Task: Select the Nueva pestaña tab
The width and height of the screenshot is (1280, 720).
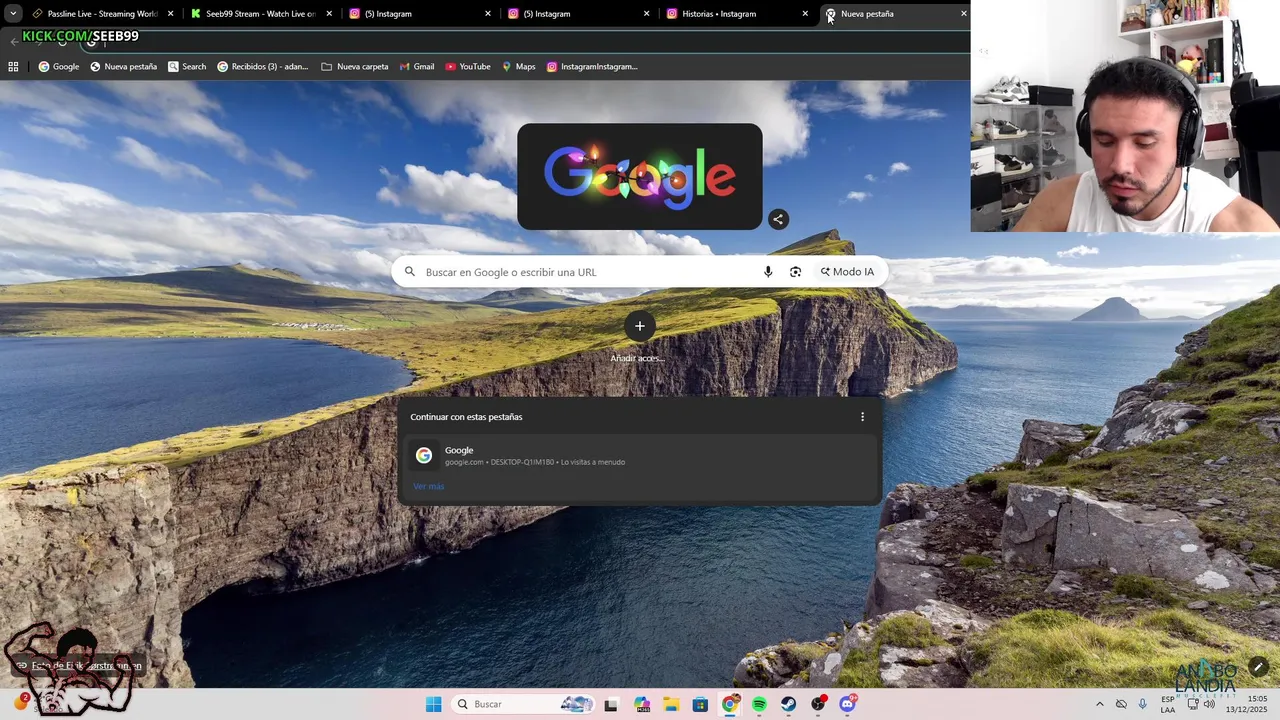Action: pyautogui.click(x=896, y=14)
